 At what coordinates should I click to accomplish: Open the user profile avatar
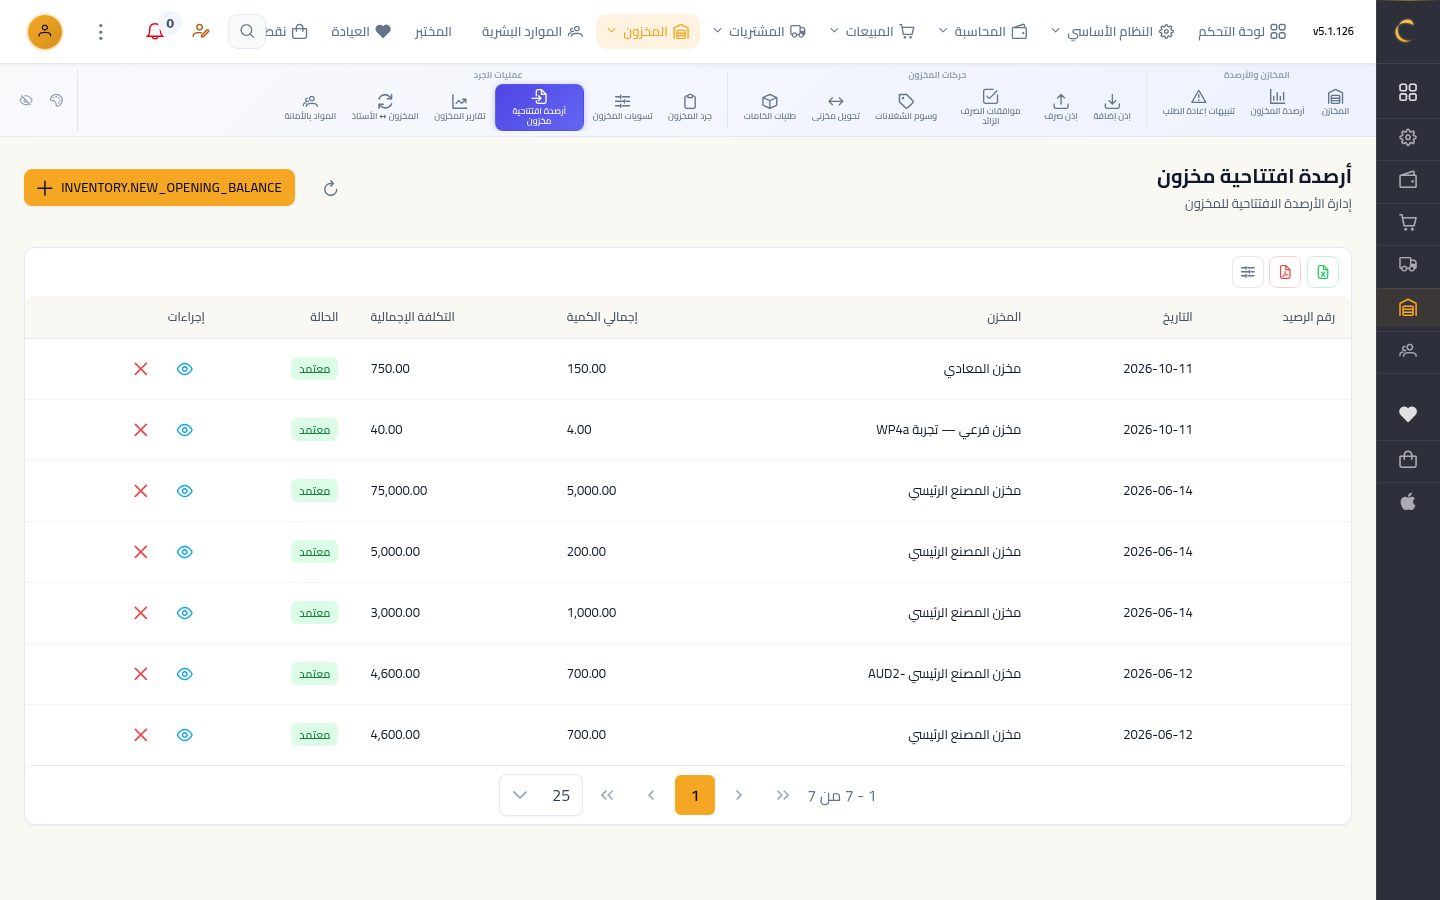45,32
